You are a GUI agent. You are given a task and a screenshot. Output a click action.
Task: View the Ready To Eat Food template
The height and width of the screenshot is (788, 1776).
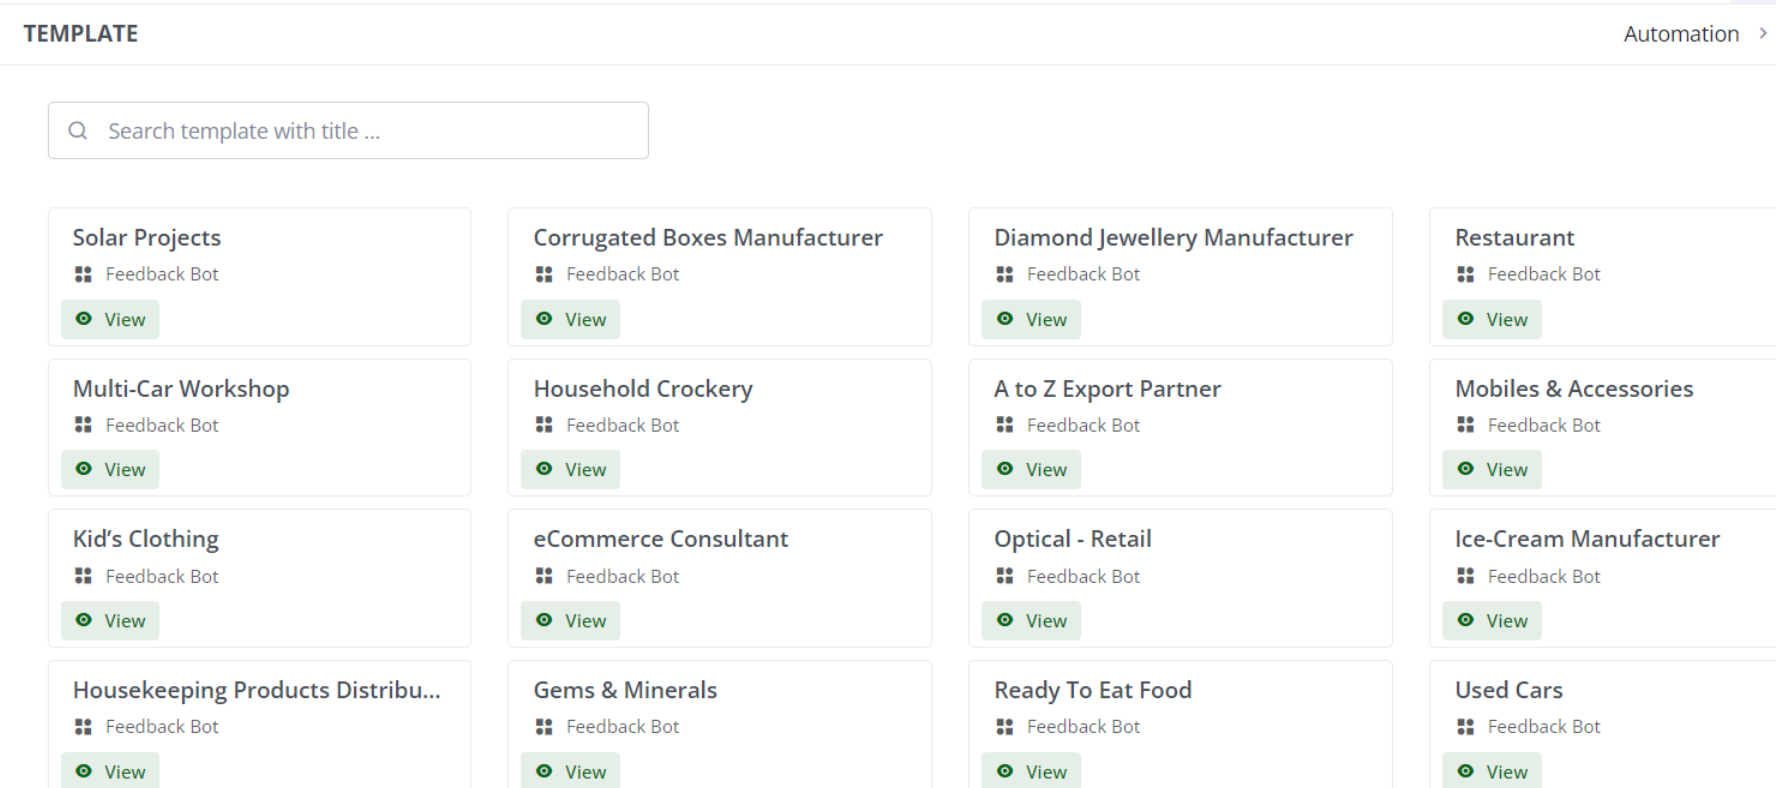[1032, 771]
